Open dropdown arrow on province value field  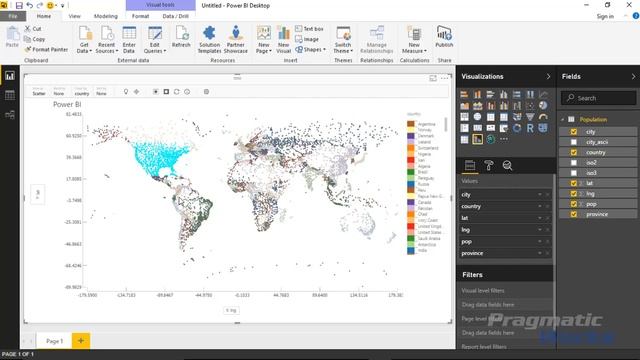[x=540, y=253]
